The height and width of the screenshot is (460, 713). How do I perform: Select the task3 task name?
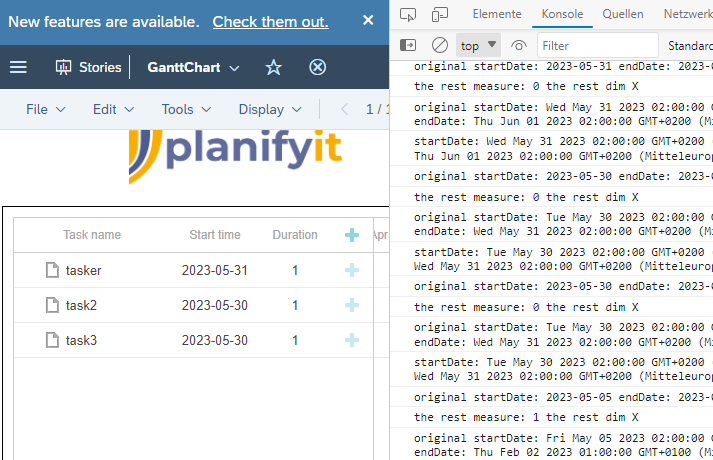point(81,340)
